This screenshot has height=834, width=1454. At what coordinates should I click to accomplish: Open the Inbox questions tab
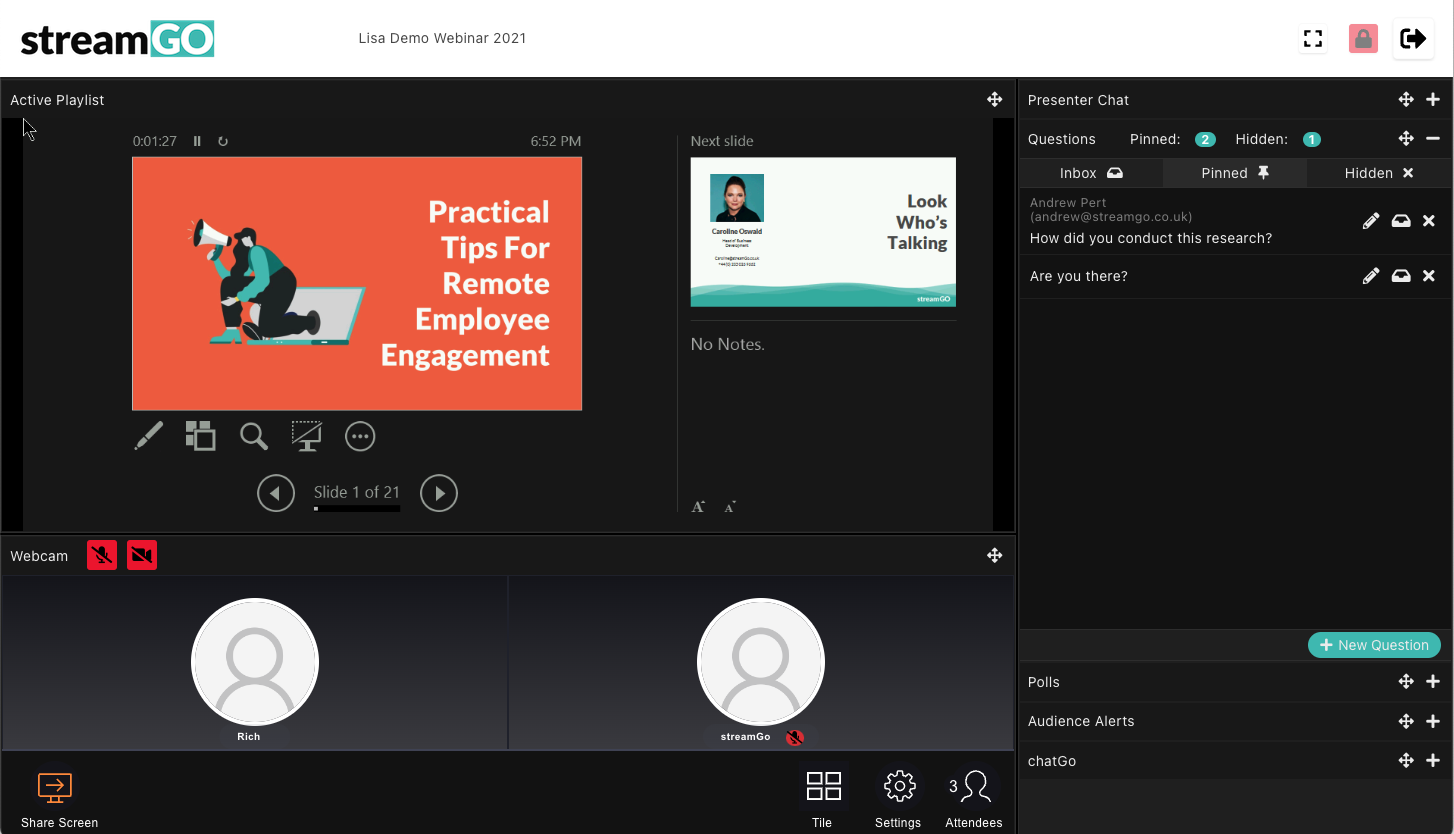tap(1091, 172)
